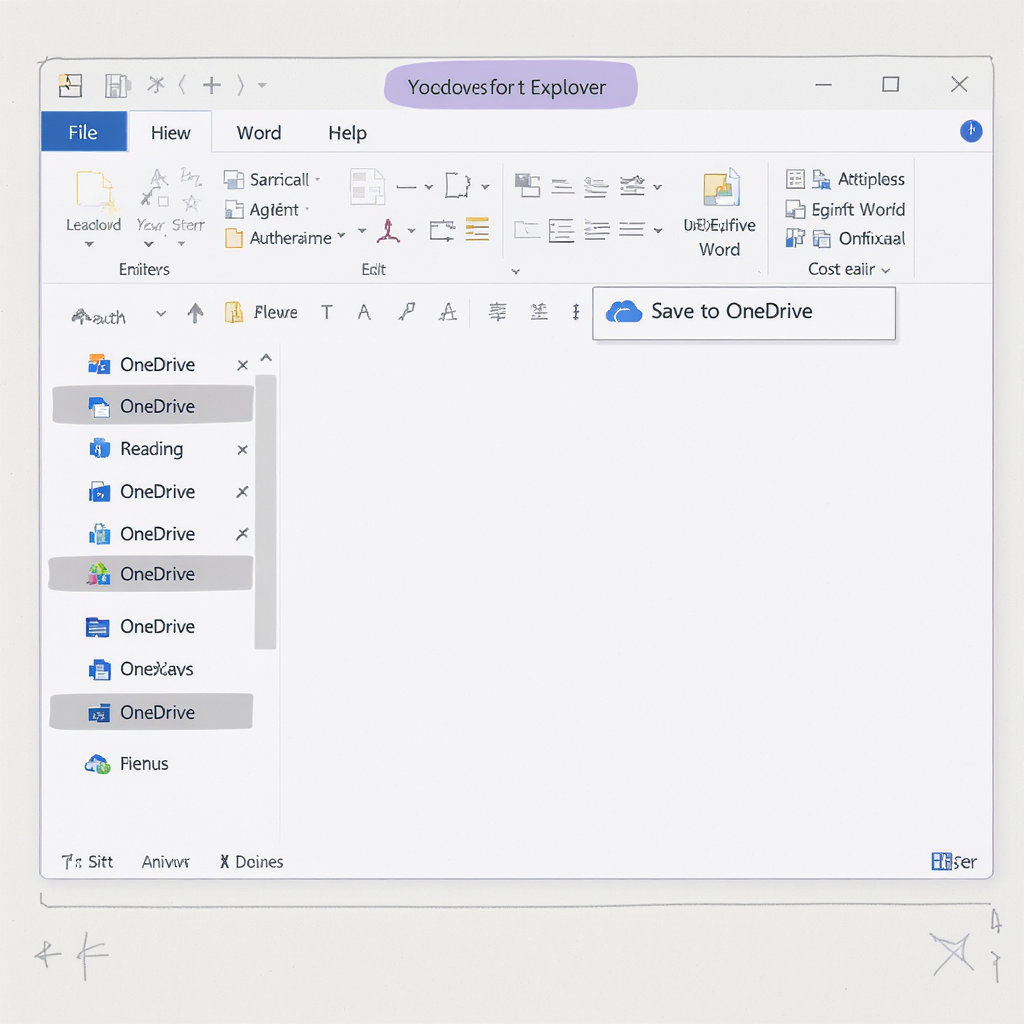Click the bracket shape icon in Edit group
1024x1024 pixels.
(x=457, y=185)
